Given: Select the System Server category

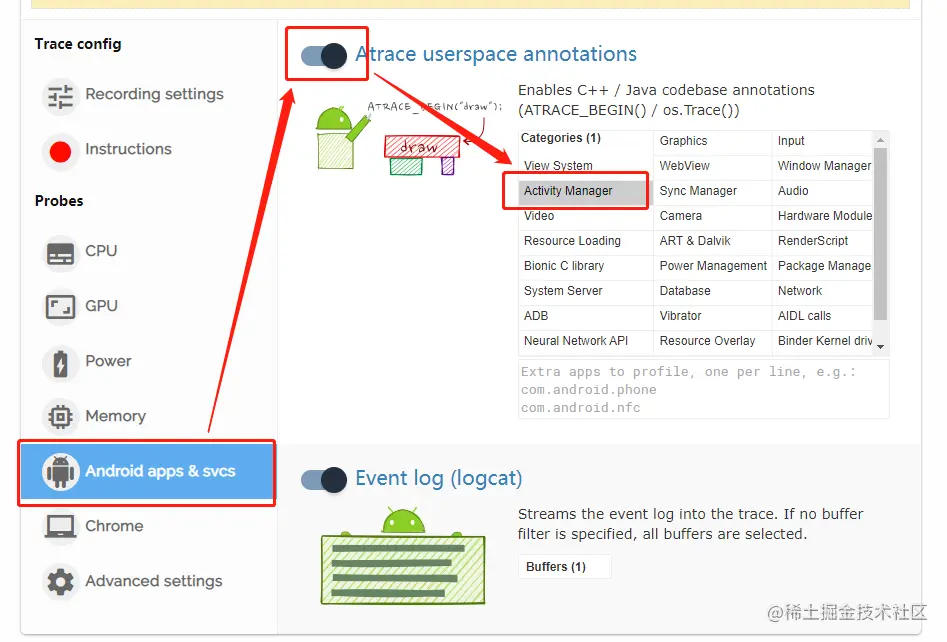Looking at the screenshot, I should coord(585,291).
